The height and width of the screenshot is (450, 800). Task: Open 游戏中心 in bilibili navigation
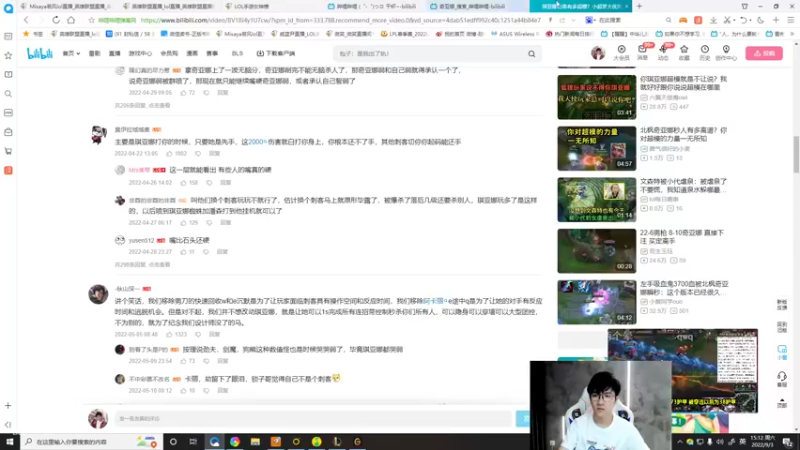coord(140,54)
